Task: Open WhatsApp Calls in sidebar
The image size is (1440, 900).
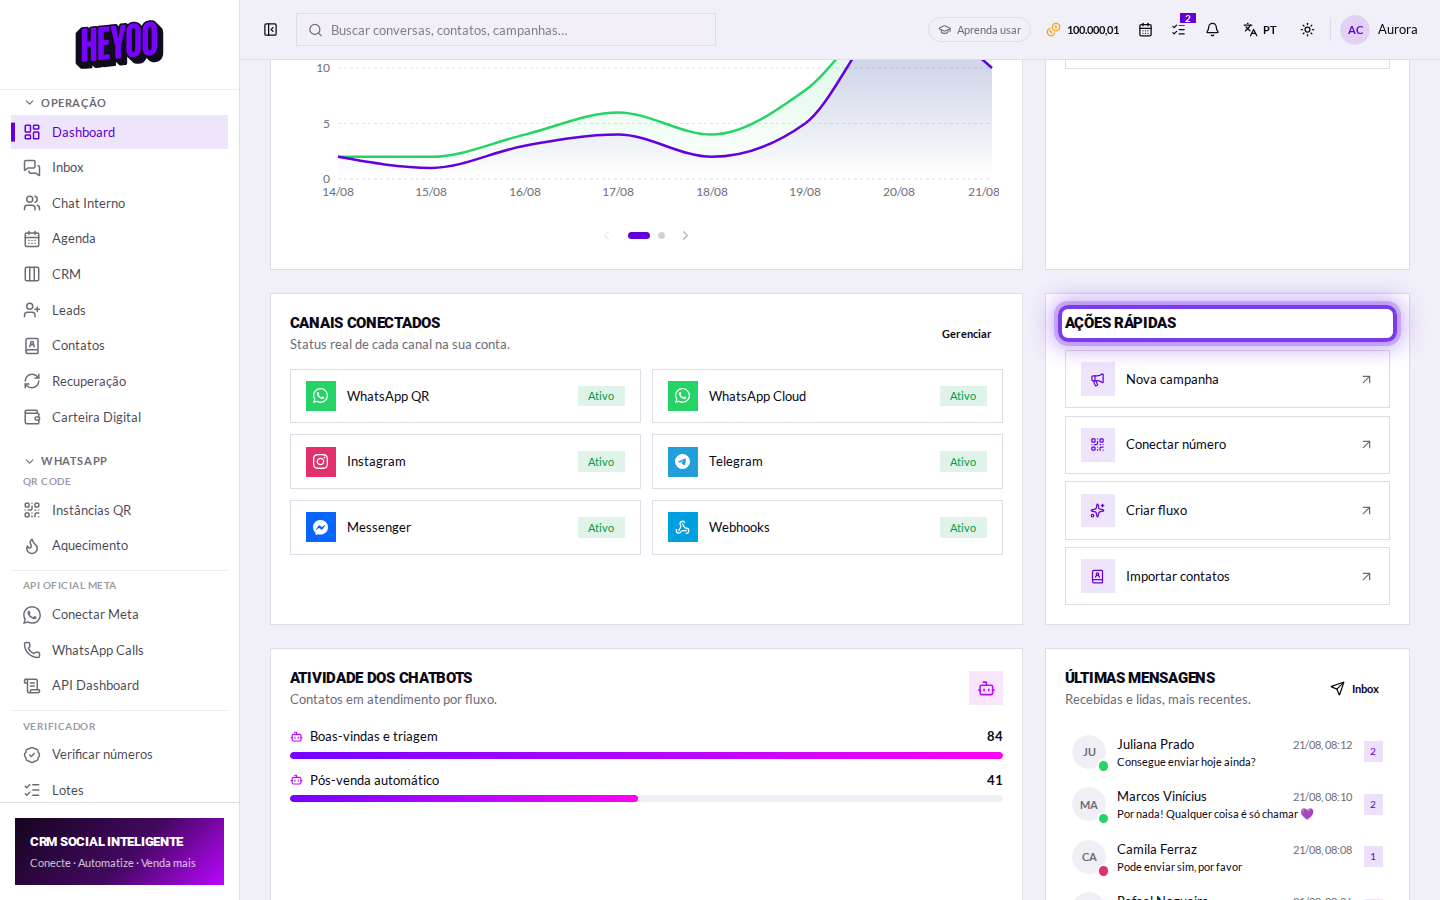Action: click(x=120, y=650)
